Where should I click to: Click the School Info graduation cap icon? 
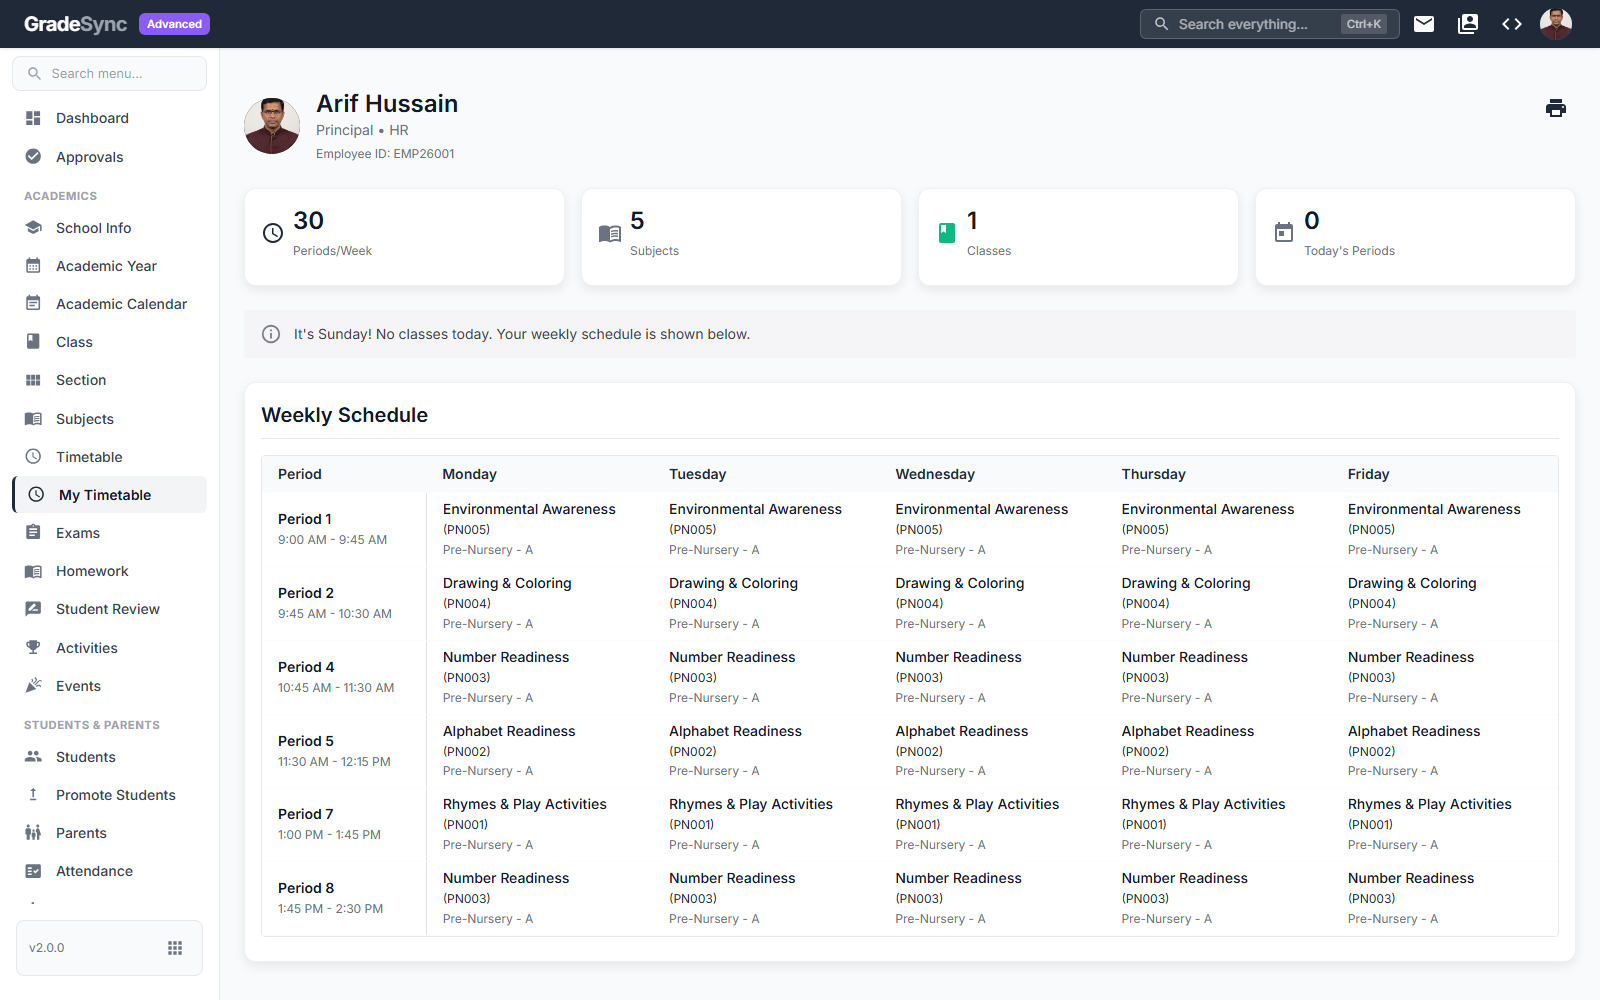pyautogui.click(x=33, y=227)
